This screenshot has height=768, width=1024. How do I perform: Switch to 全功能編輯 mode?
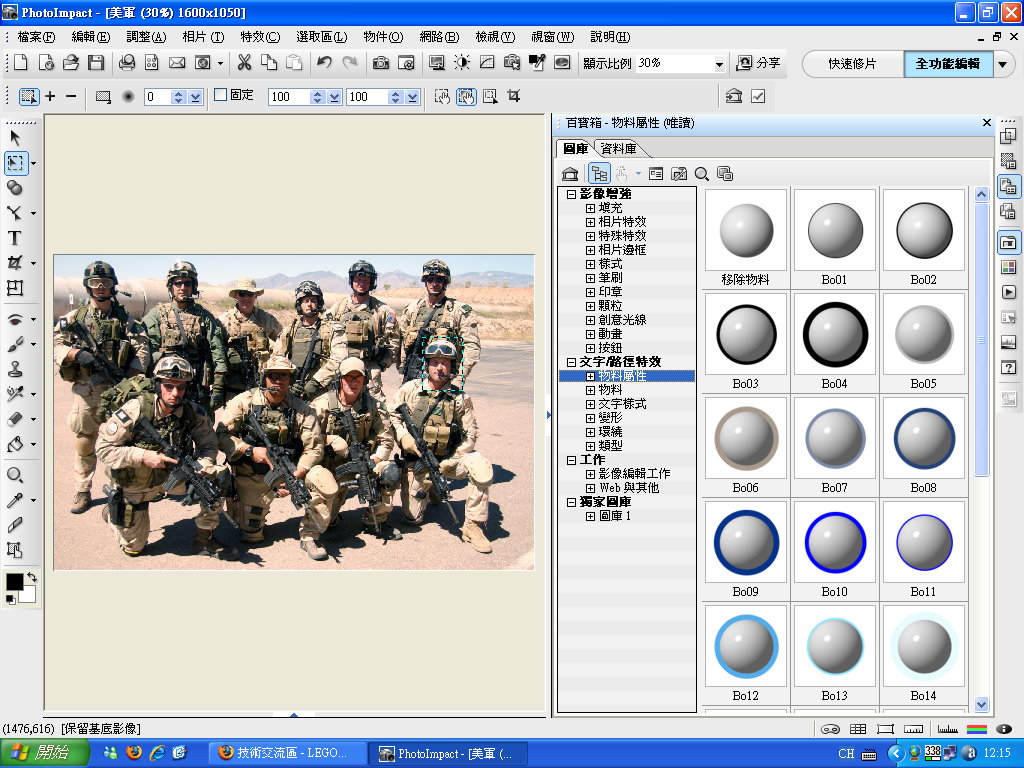click(x=948, y=63)
